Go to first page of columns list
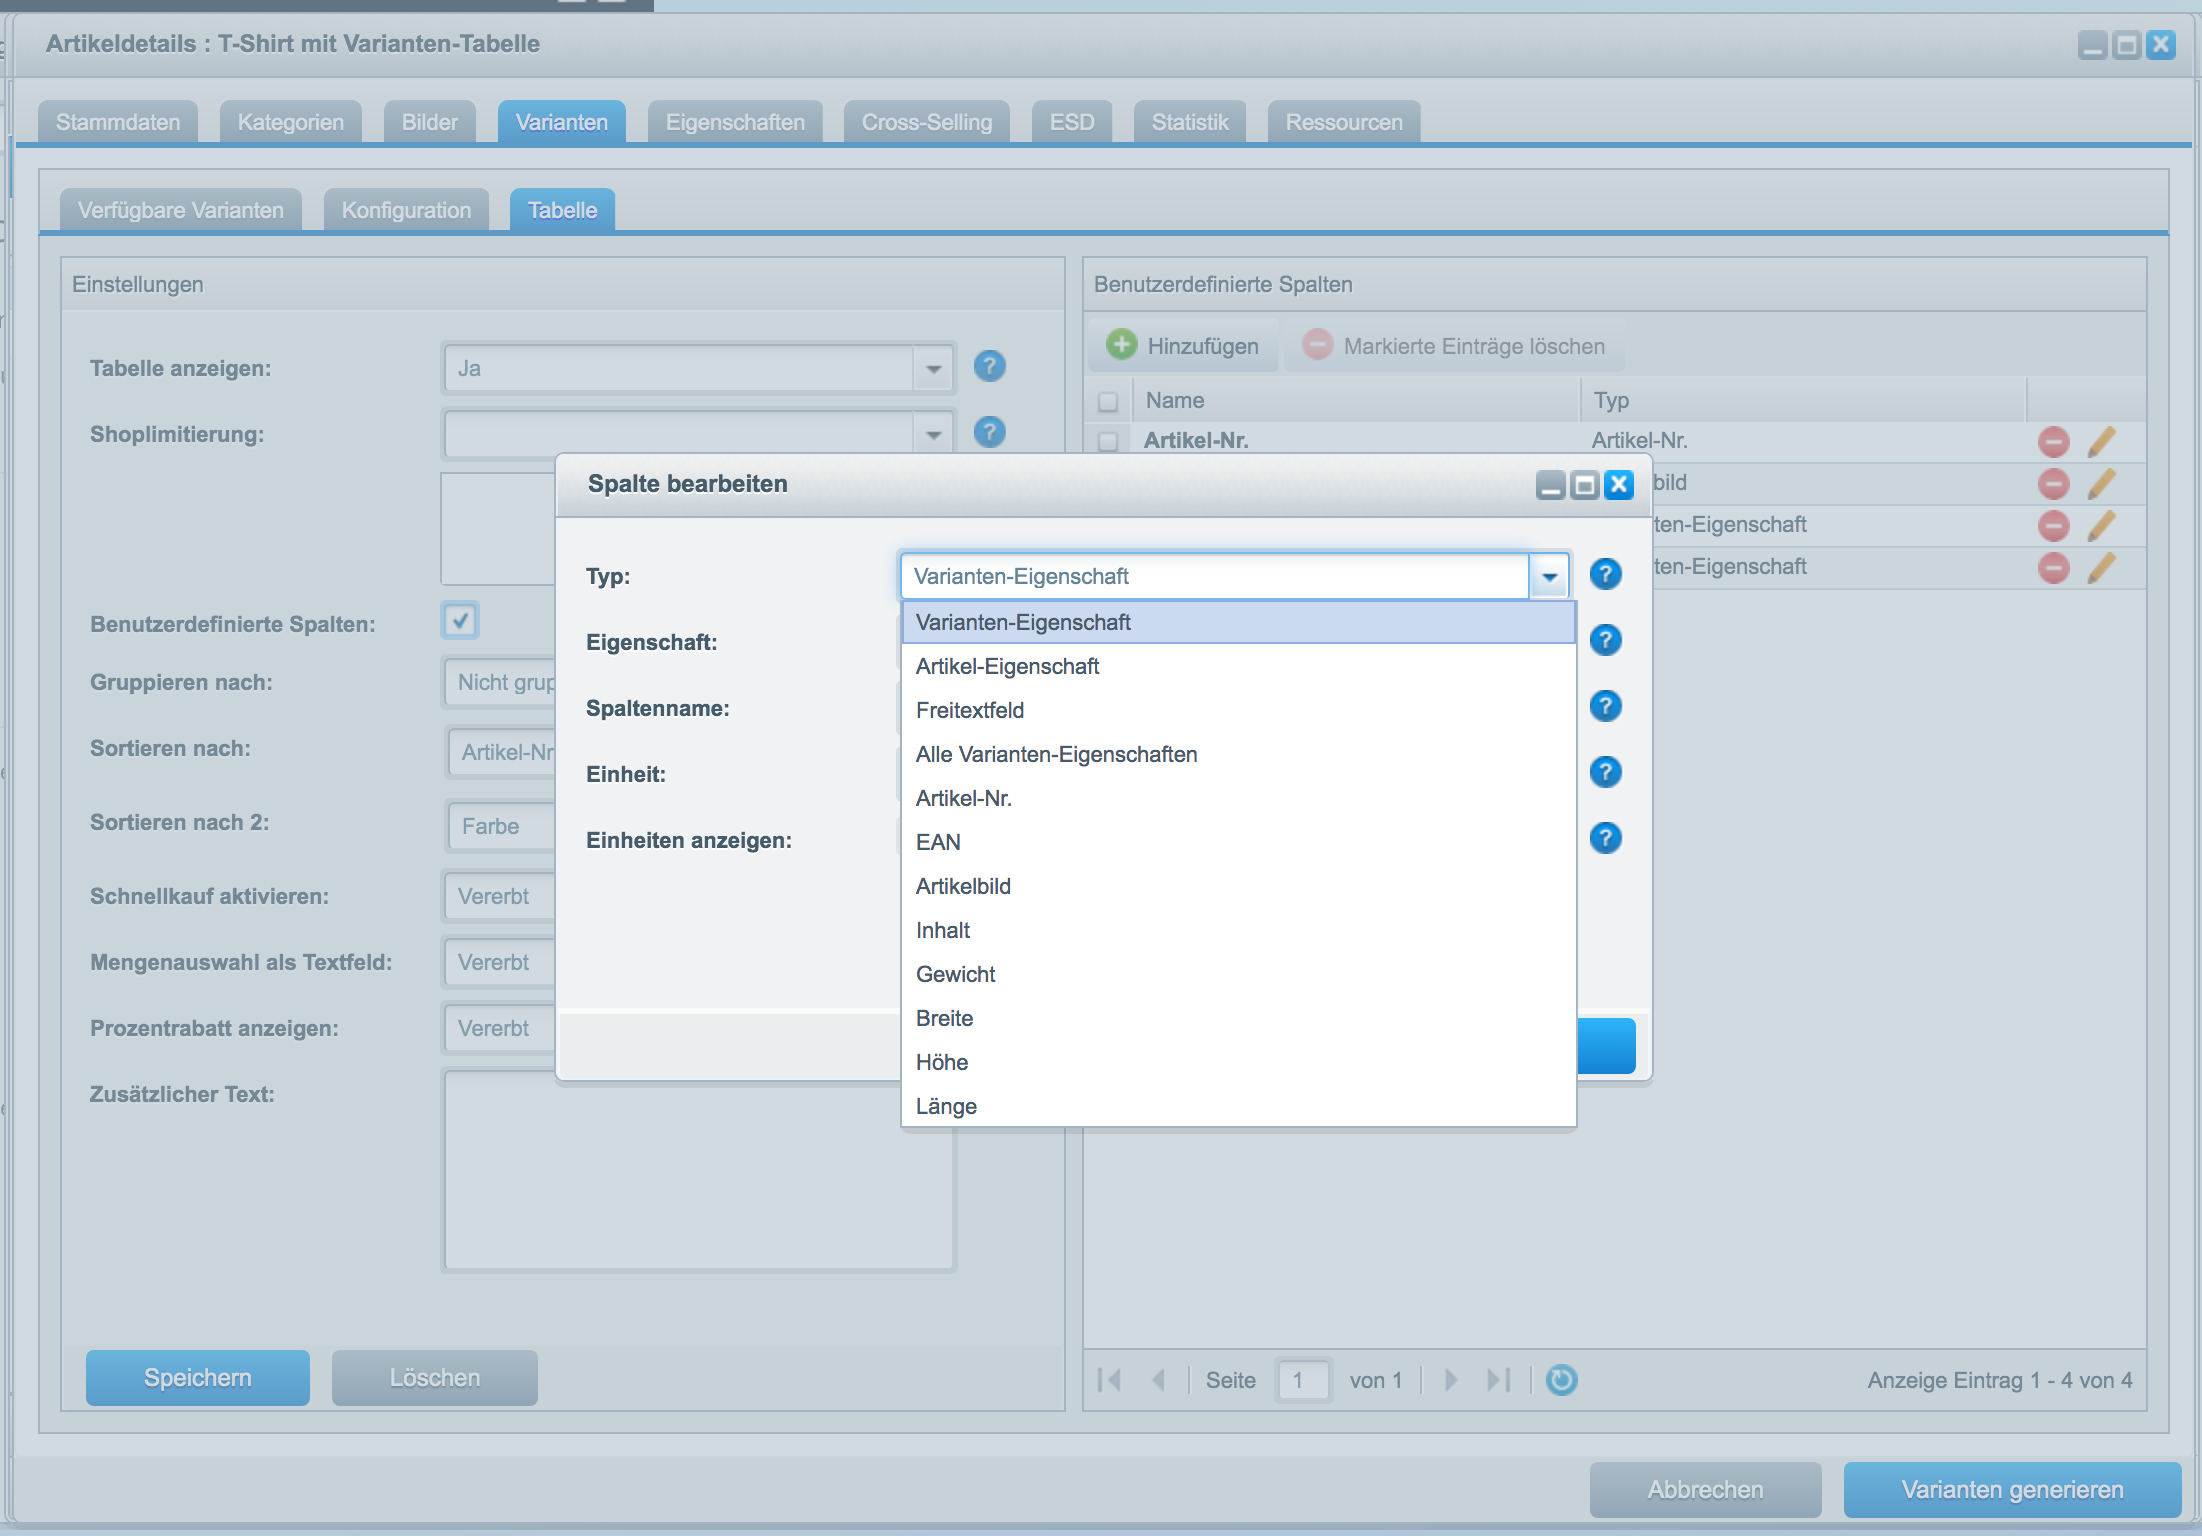The width and height of the screenshot is (2202, 1536). (x=1109, y=1380)
